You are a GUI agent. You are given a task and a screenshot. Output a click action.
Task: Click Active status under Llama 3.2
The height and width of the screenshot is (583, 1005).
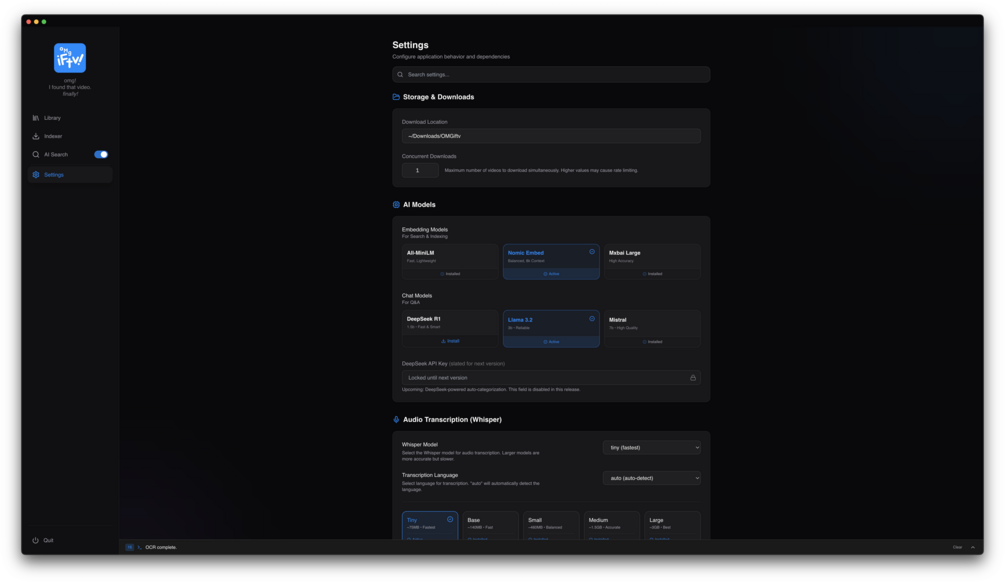click(x=551, y=342)
